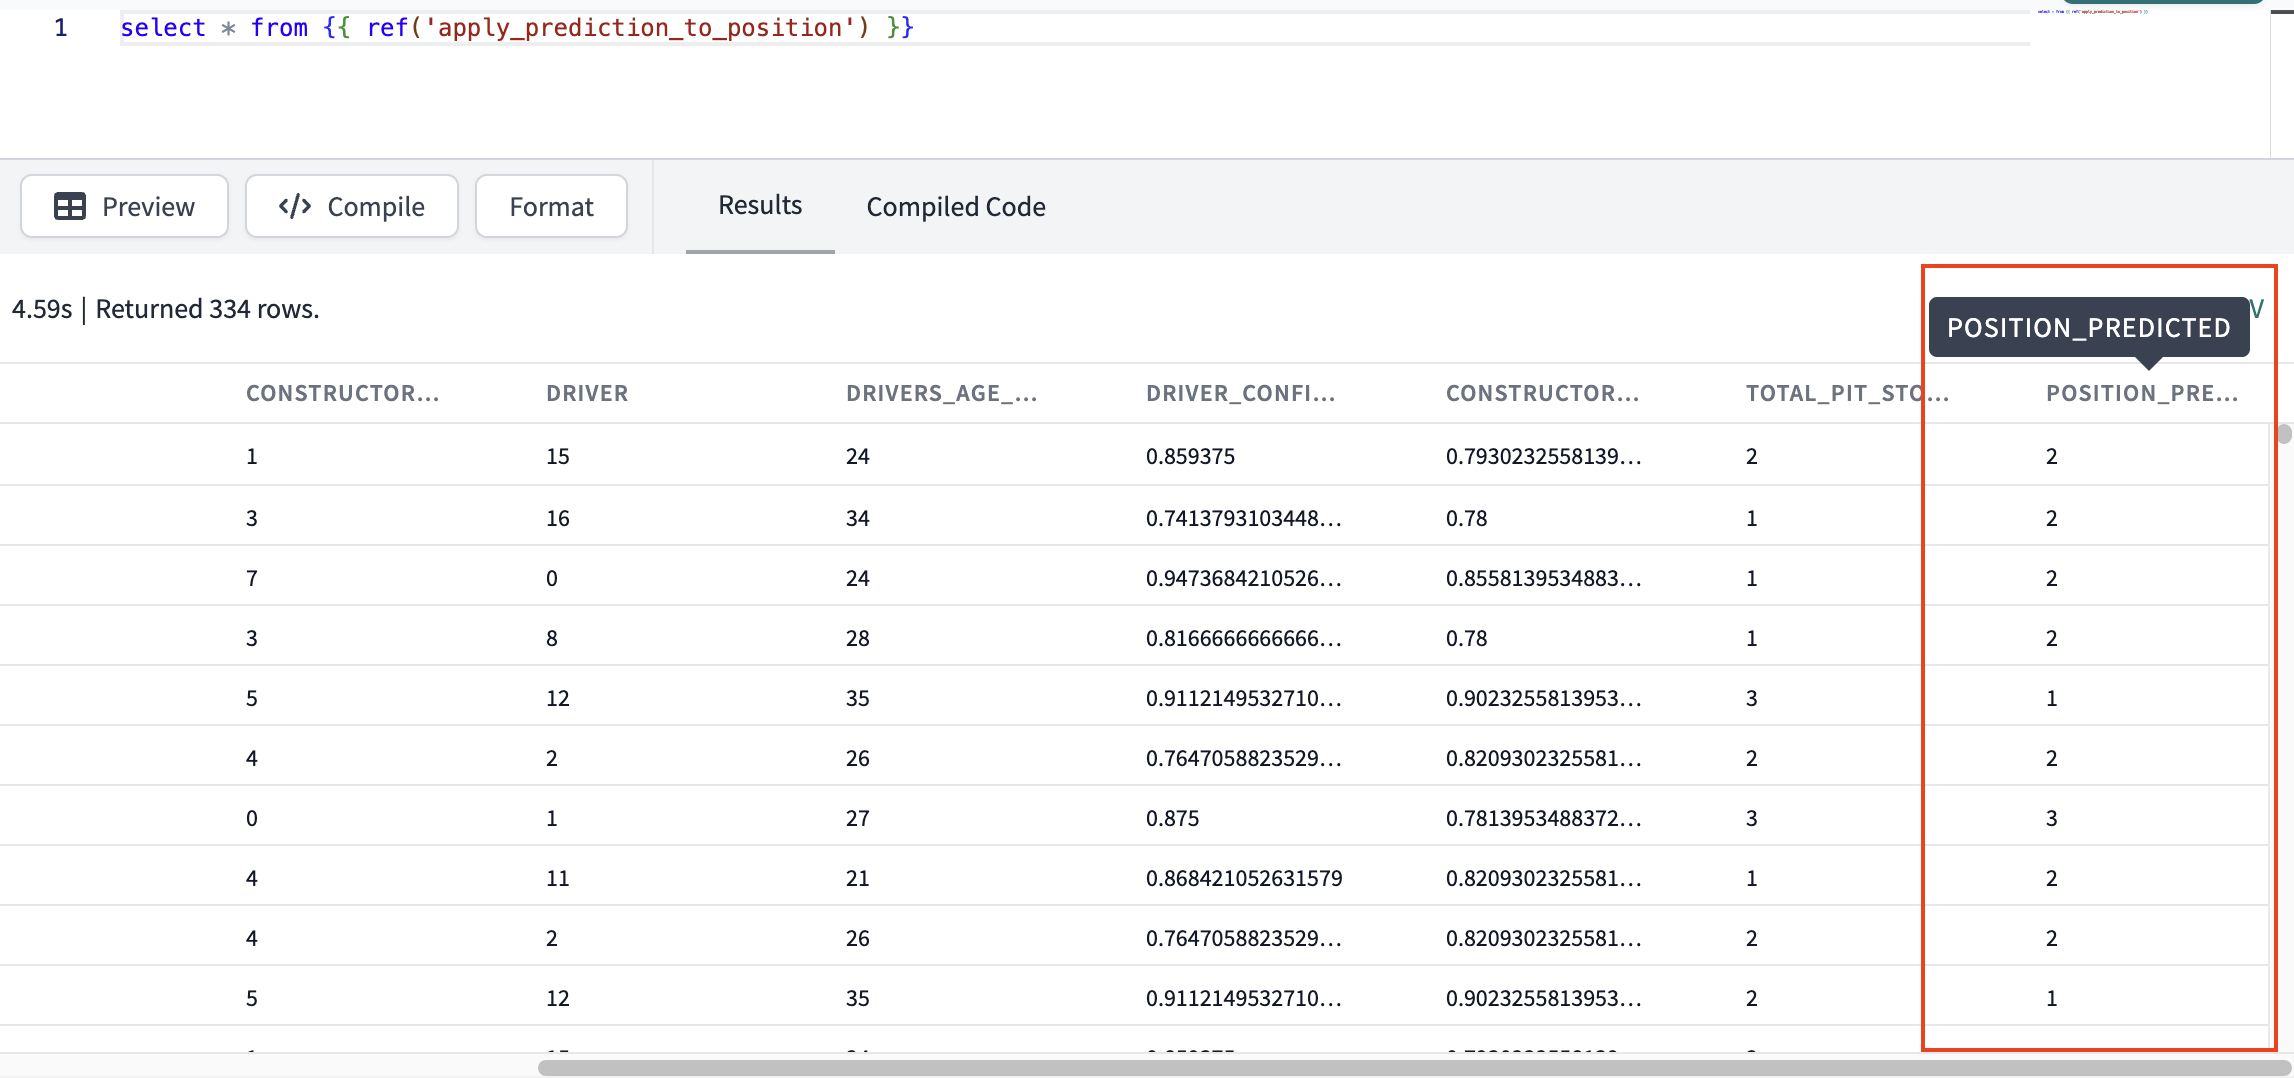Click the POSITION_PRE column header

[x=2142, y=393]
